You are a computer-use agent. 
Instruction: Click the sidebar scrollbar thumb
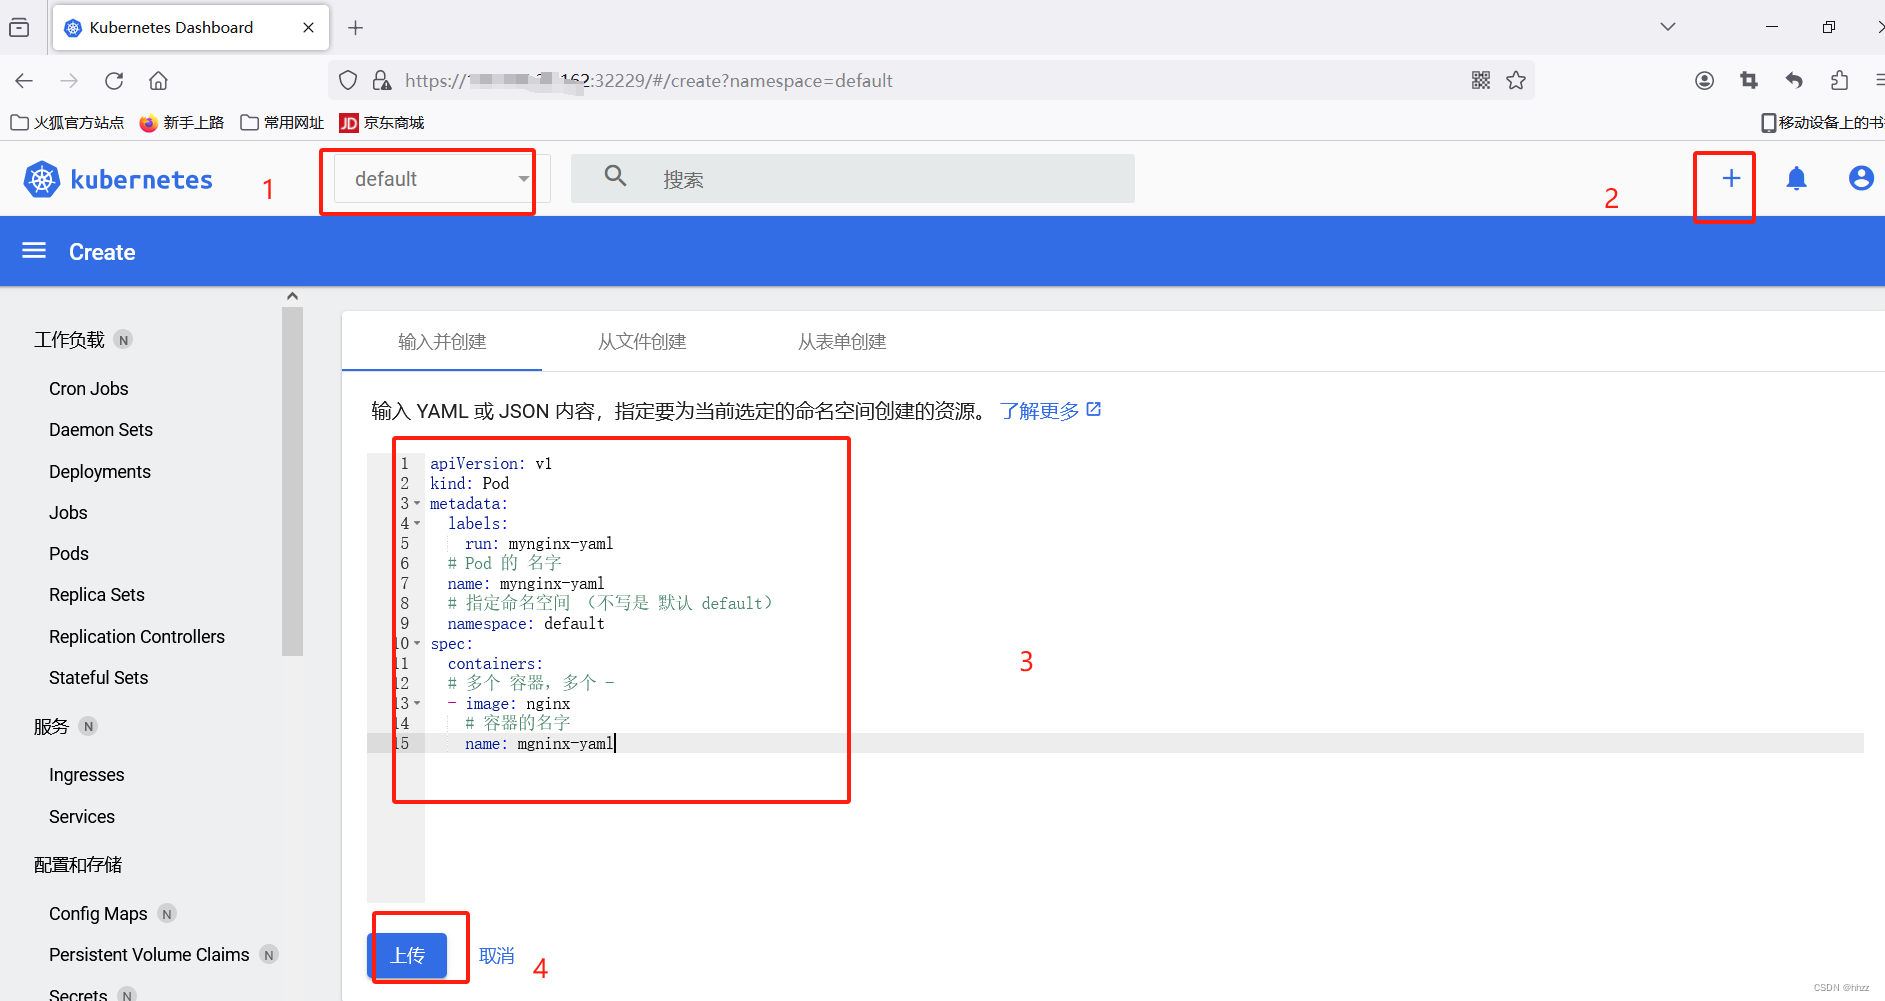coord(292,481)
